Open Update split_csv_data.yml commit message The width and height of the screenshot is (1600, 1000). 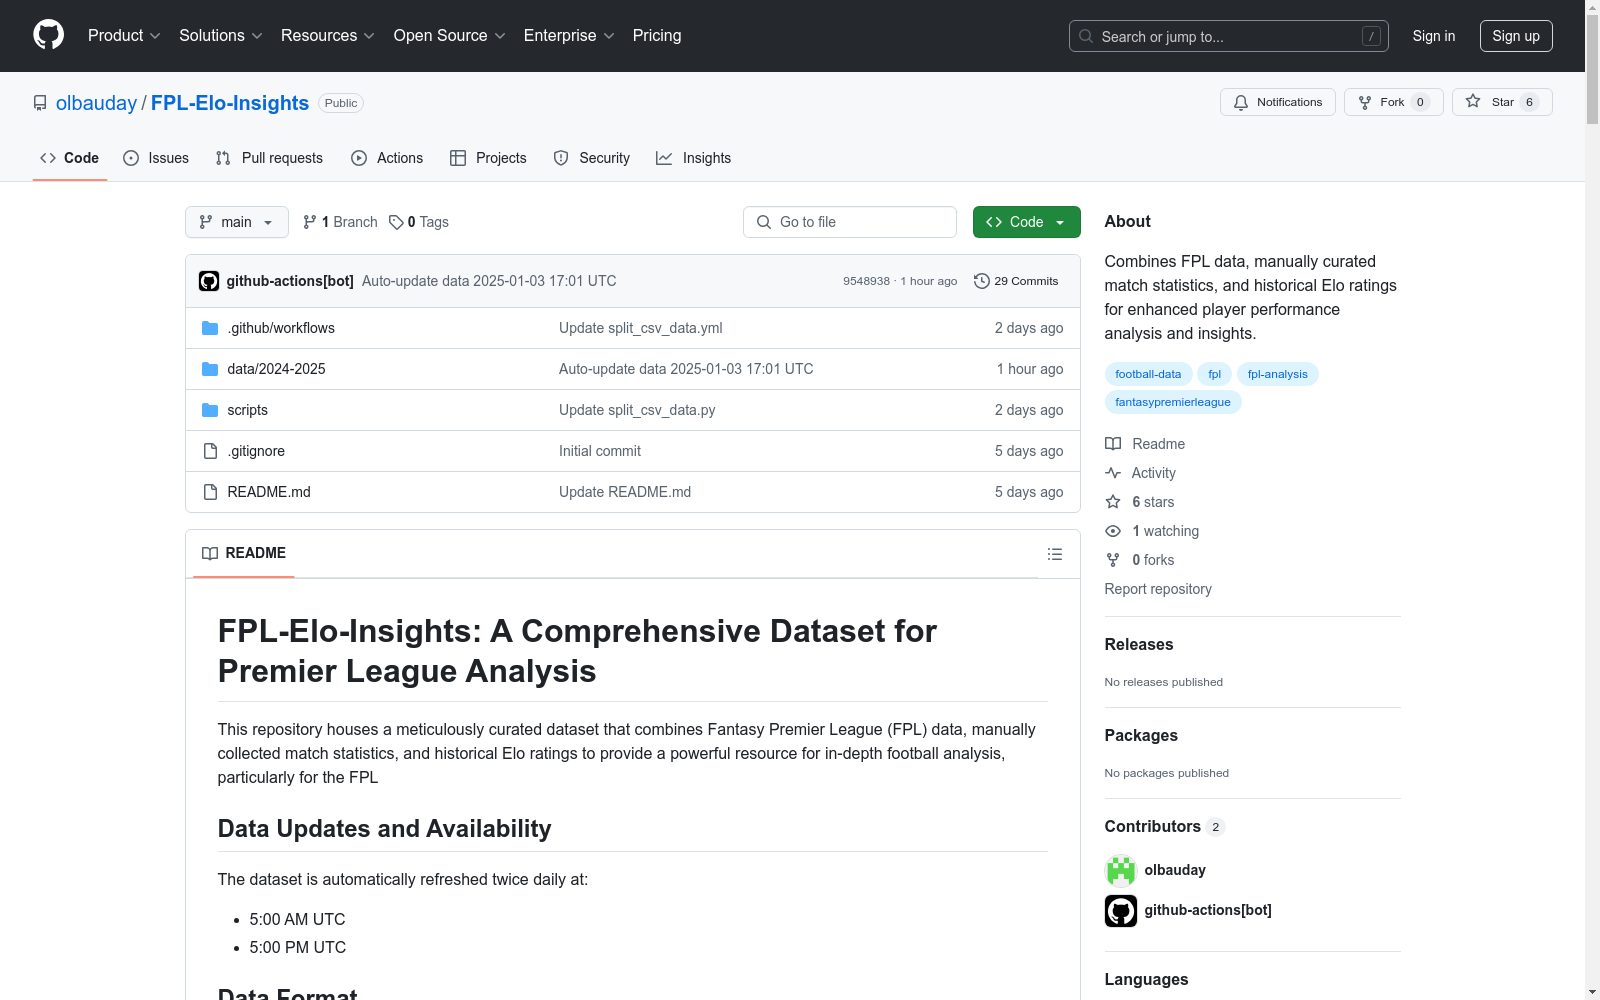[641, 328]
